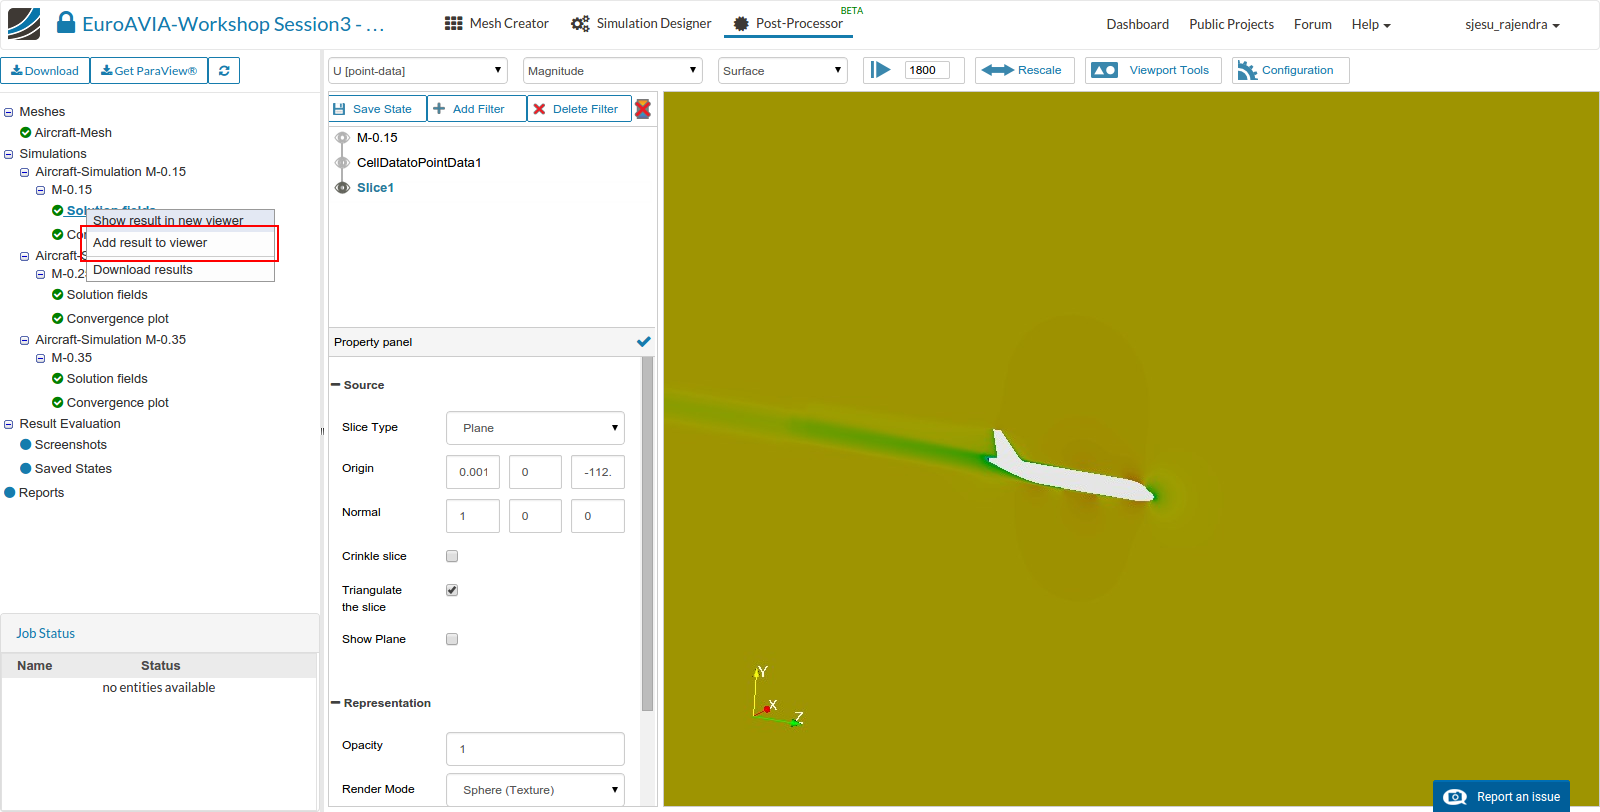
Task: Click the Save State disk icon
Action: (339, 109)
